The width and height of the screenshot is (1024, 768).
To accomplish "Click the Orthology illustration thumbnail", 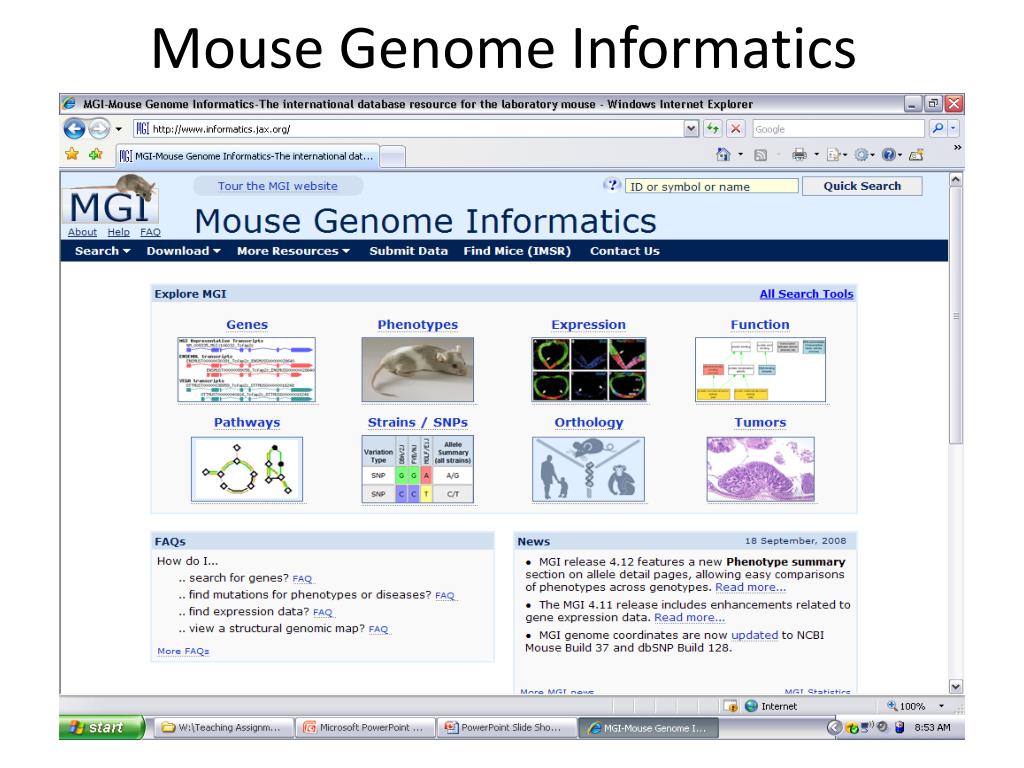I will 588,469.
